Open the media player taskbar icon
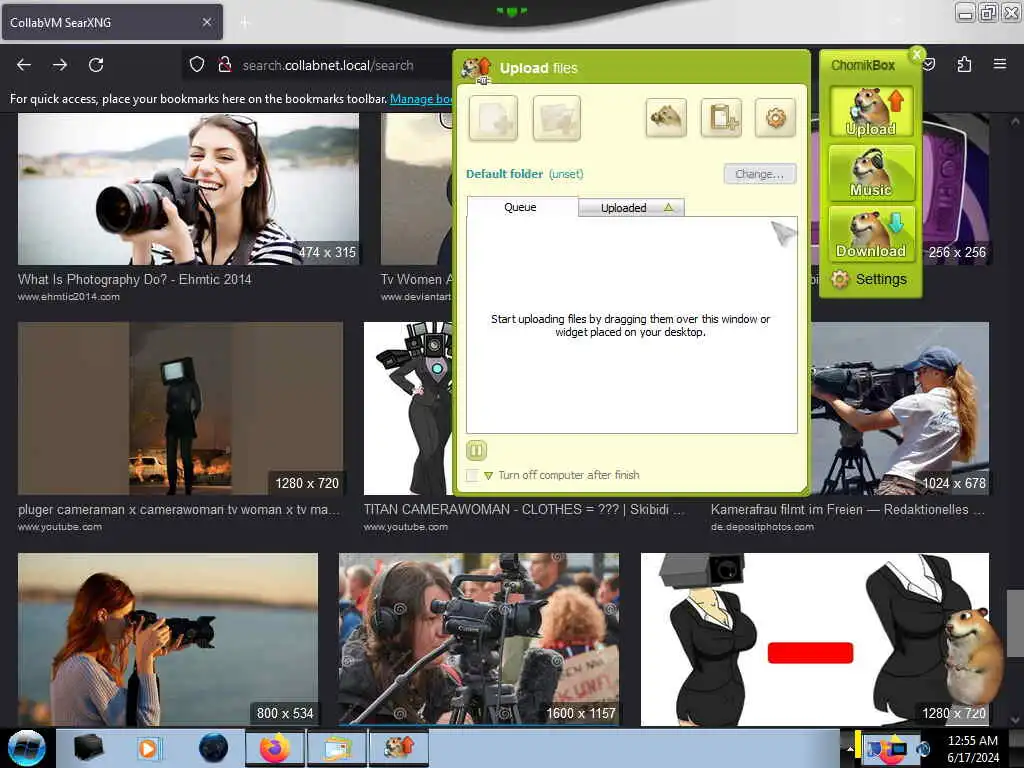This screenshot has height=768, width=1024. [150, 748]
